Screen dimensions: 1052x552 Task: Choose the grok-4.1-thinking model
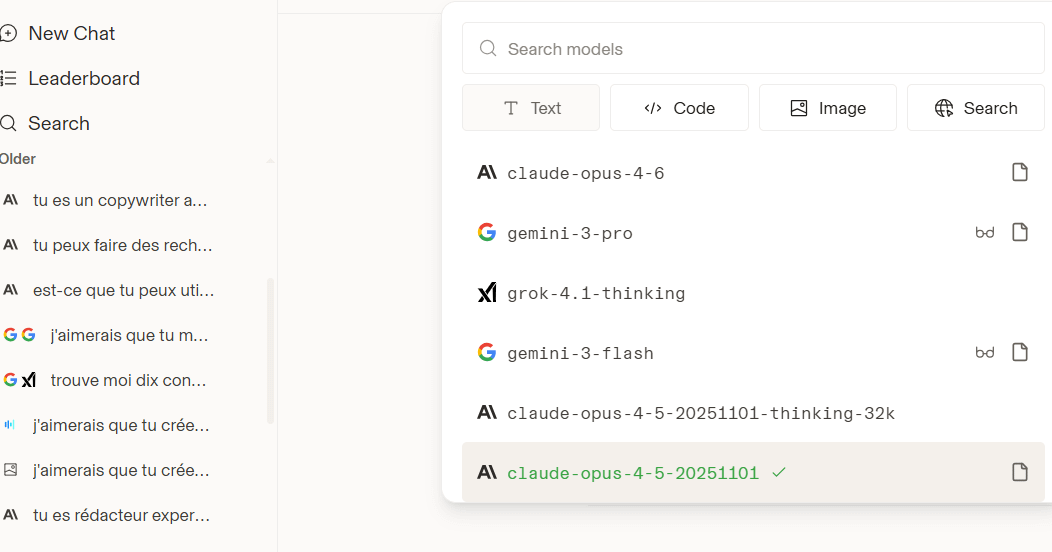pyautogui.click(x=753, y=293)
